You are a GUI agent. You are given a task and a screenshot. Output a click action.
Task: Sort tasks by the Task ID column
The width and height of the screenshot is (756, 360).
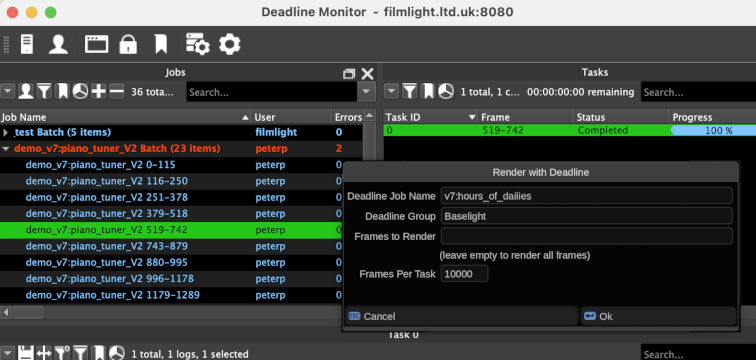tap(430, 117)
